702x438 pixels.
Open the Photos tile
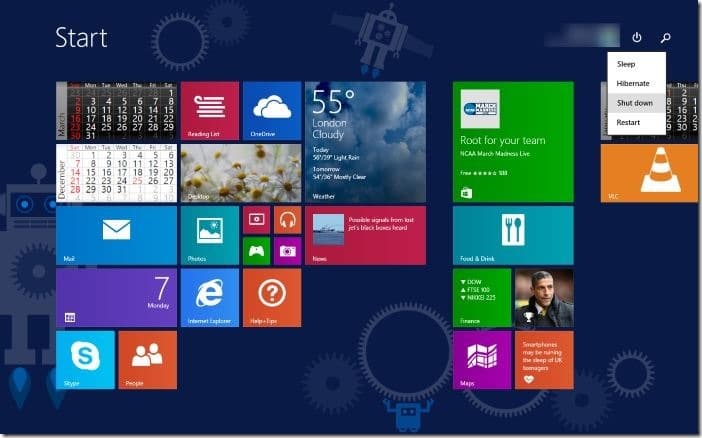(x=210, y=235)
